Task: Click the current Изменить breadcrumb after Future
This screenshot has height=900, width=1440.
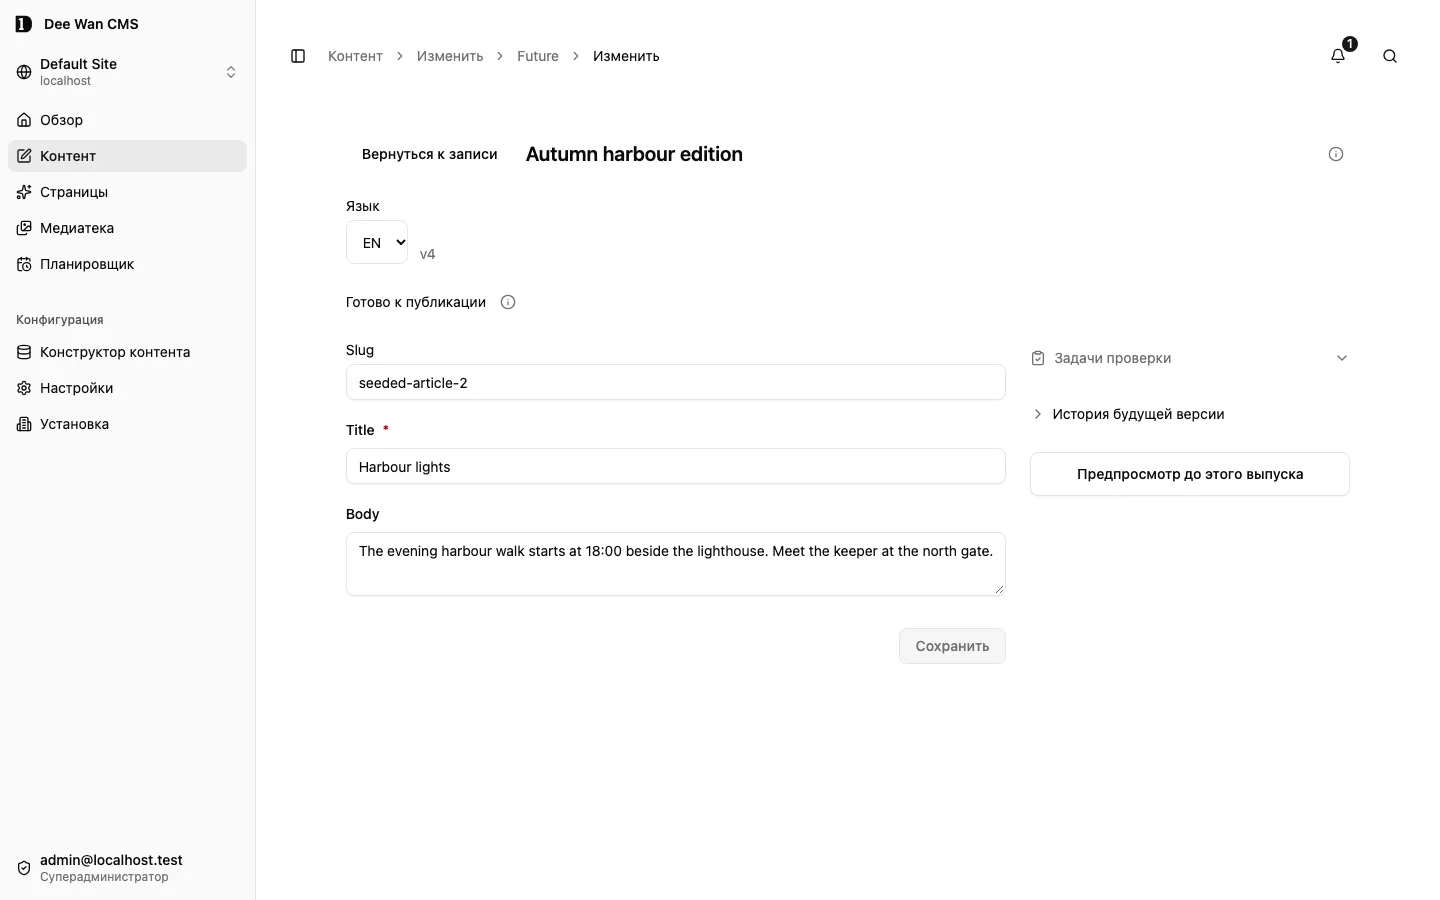Action: click(626, 56)
